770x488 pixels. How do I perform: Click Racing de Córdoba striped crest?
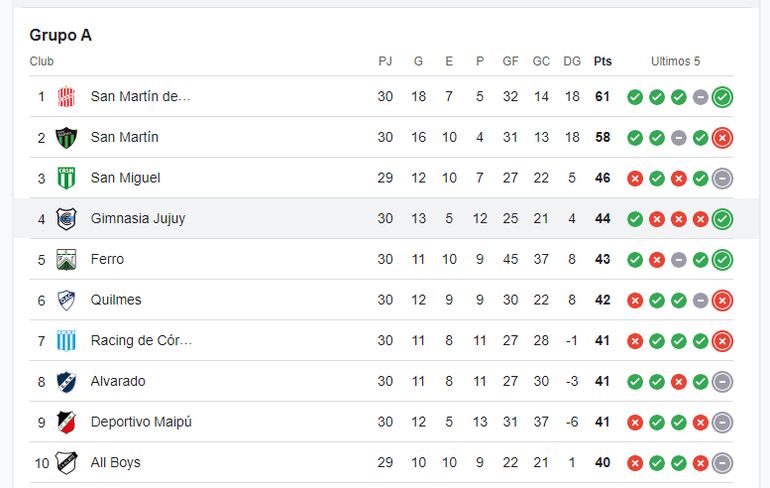pos(66,341)
